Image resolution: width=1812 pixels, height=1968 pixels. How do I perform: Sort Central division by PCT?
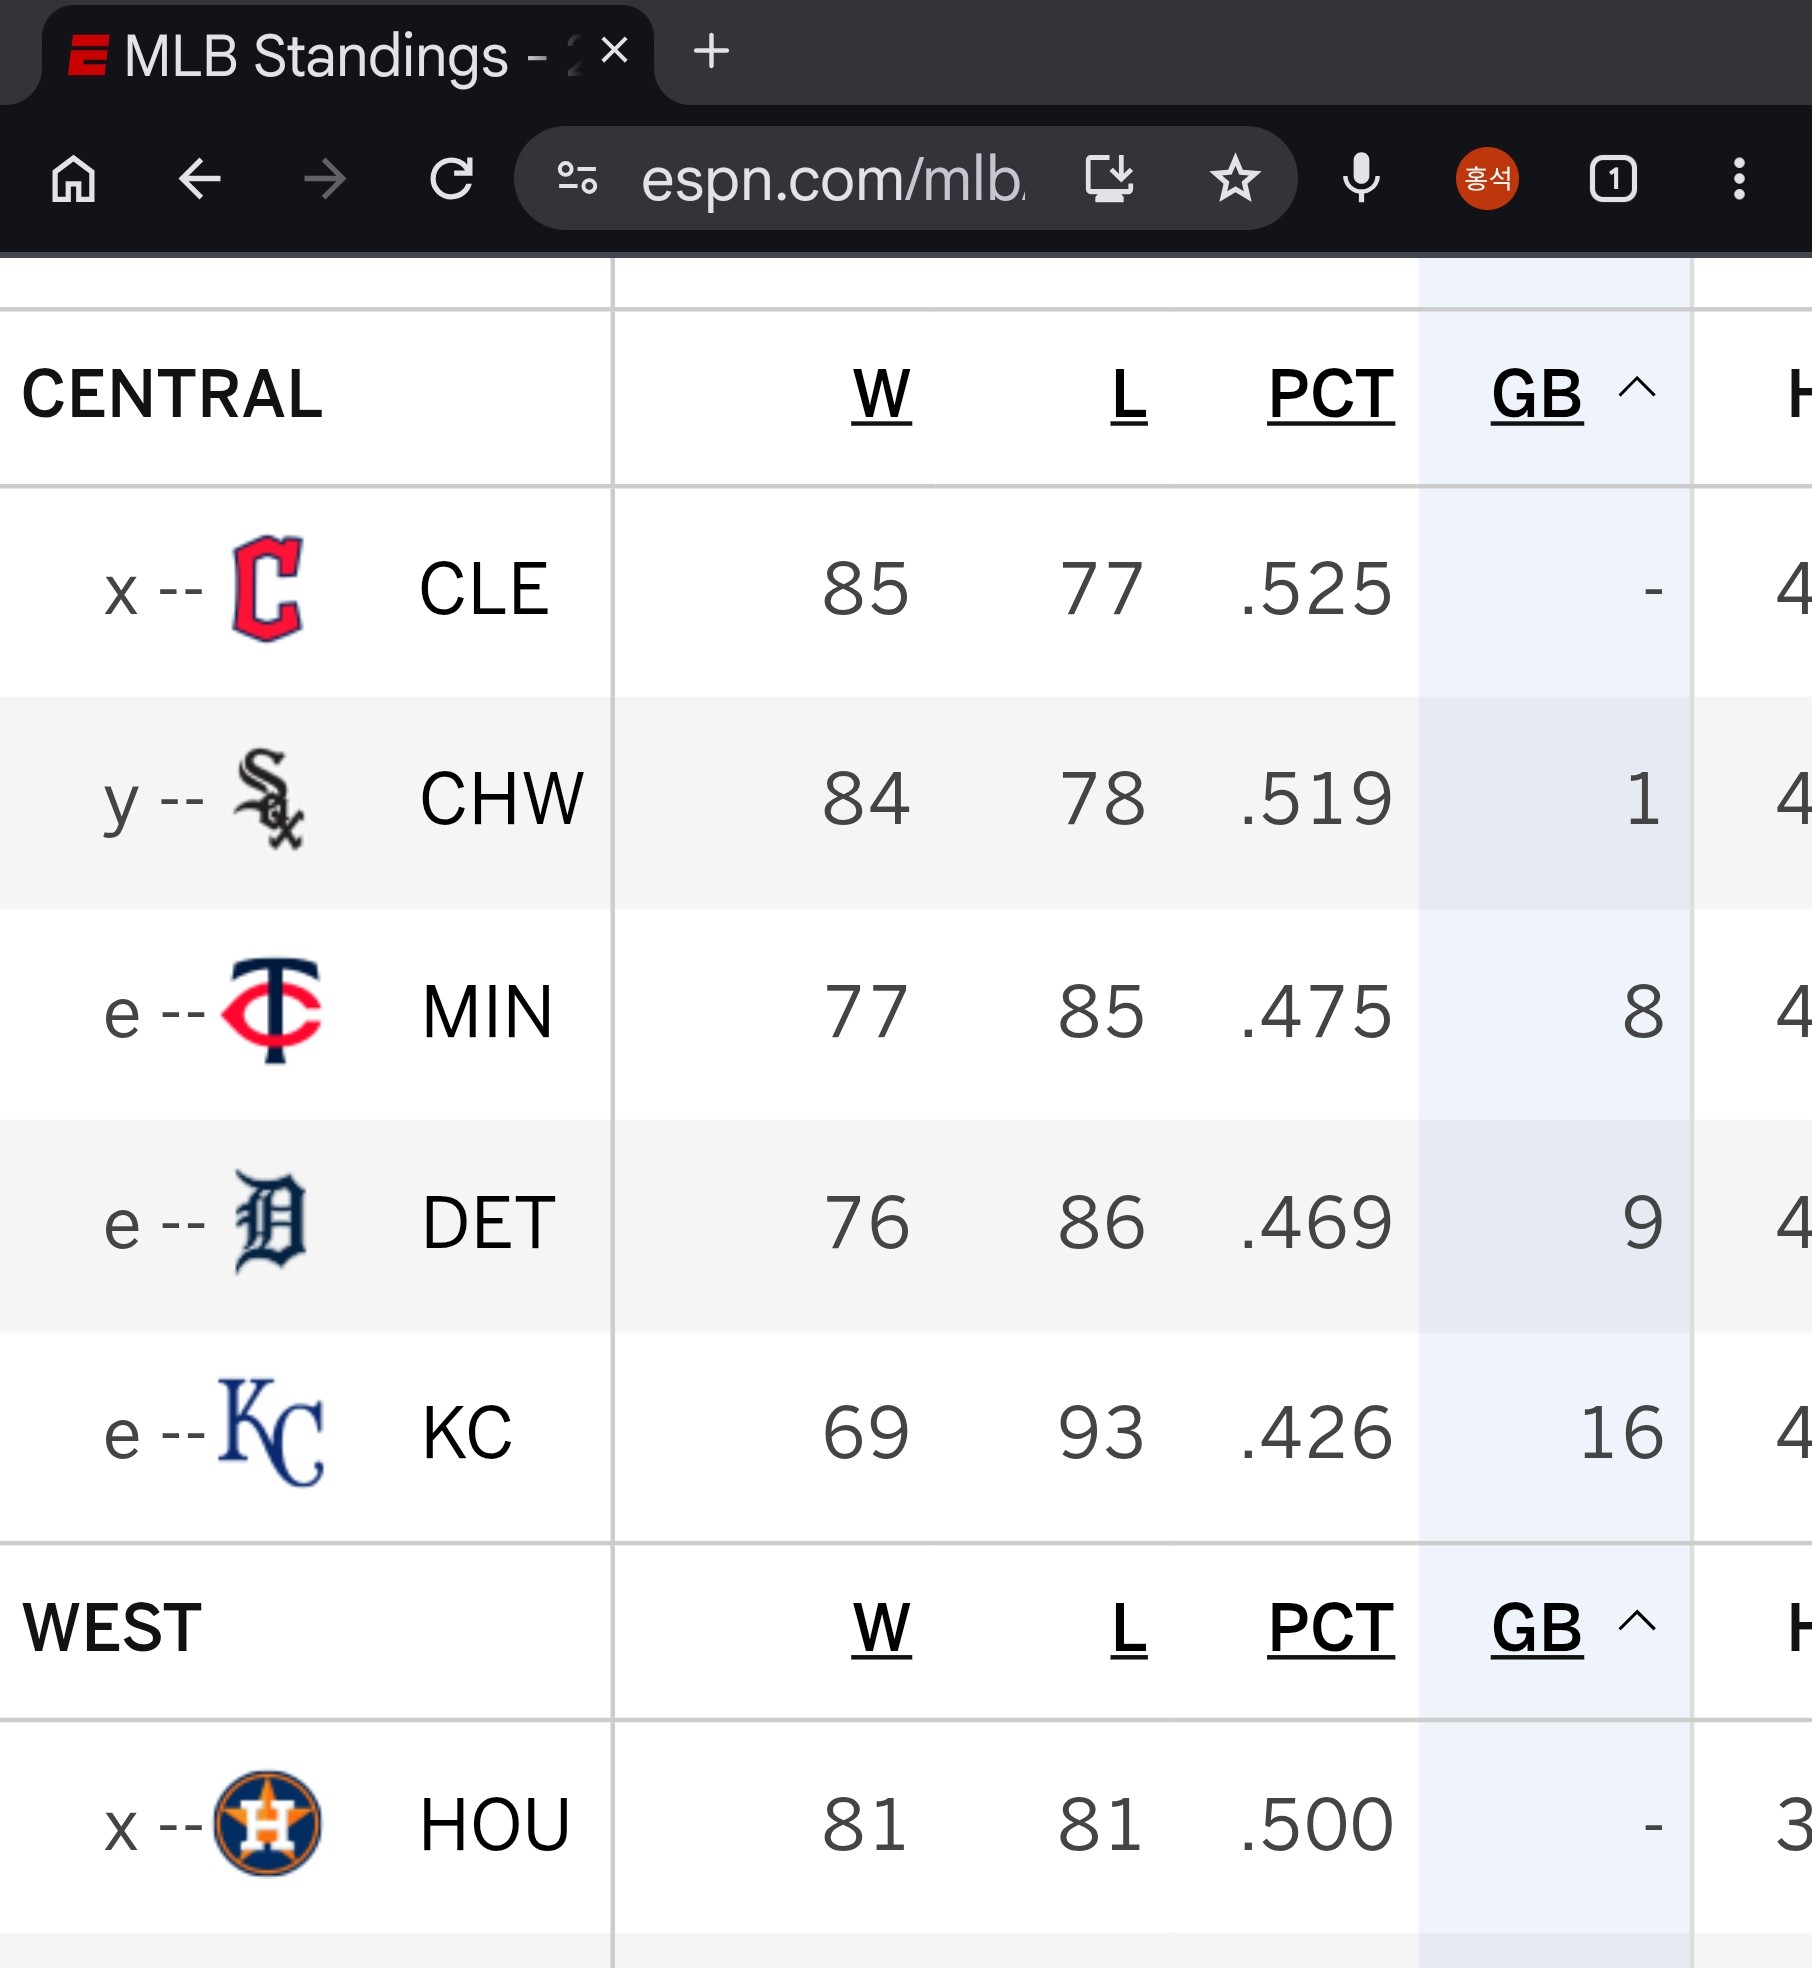(1330, 395)
